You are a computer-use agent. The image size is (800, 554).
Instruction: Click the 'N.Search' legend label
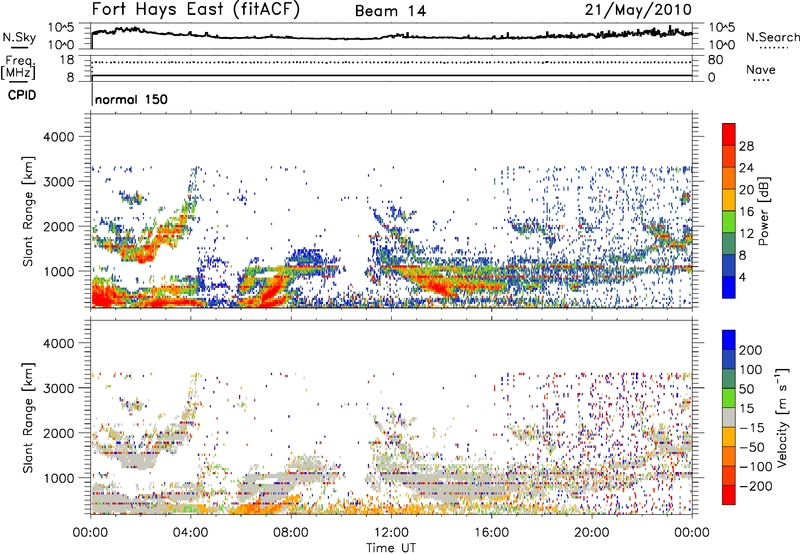coord(772,37)
